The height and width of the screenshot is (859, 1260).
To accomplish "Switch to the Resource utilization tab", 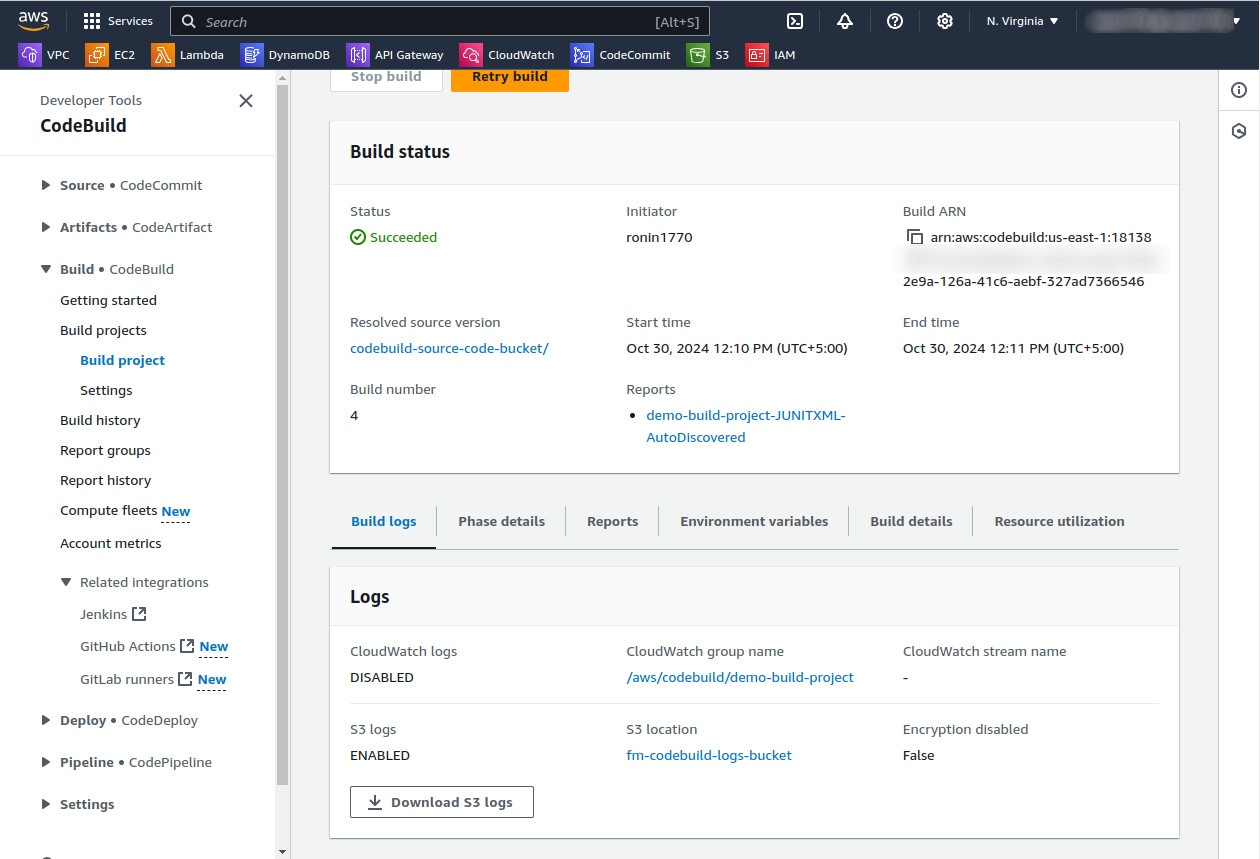I will tap(1059, 521).
